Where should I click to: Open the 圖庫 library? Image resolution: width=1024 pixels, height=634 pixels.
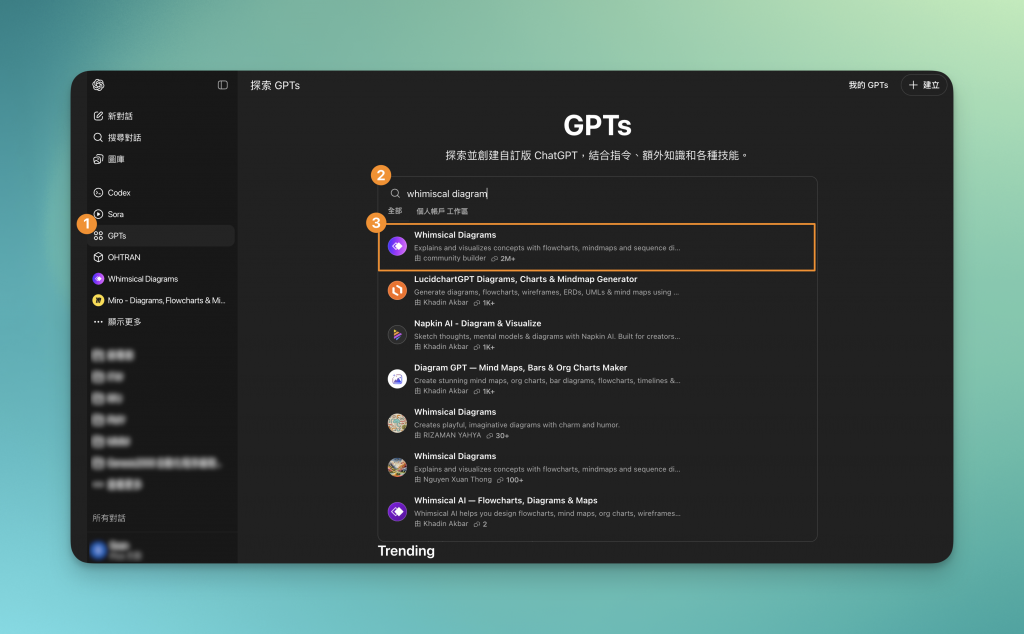click(x=161, y=159)
